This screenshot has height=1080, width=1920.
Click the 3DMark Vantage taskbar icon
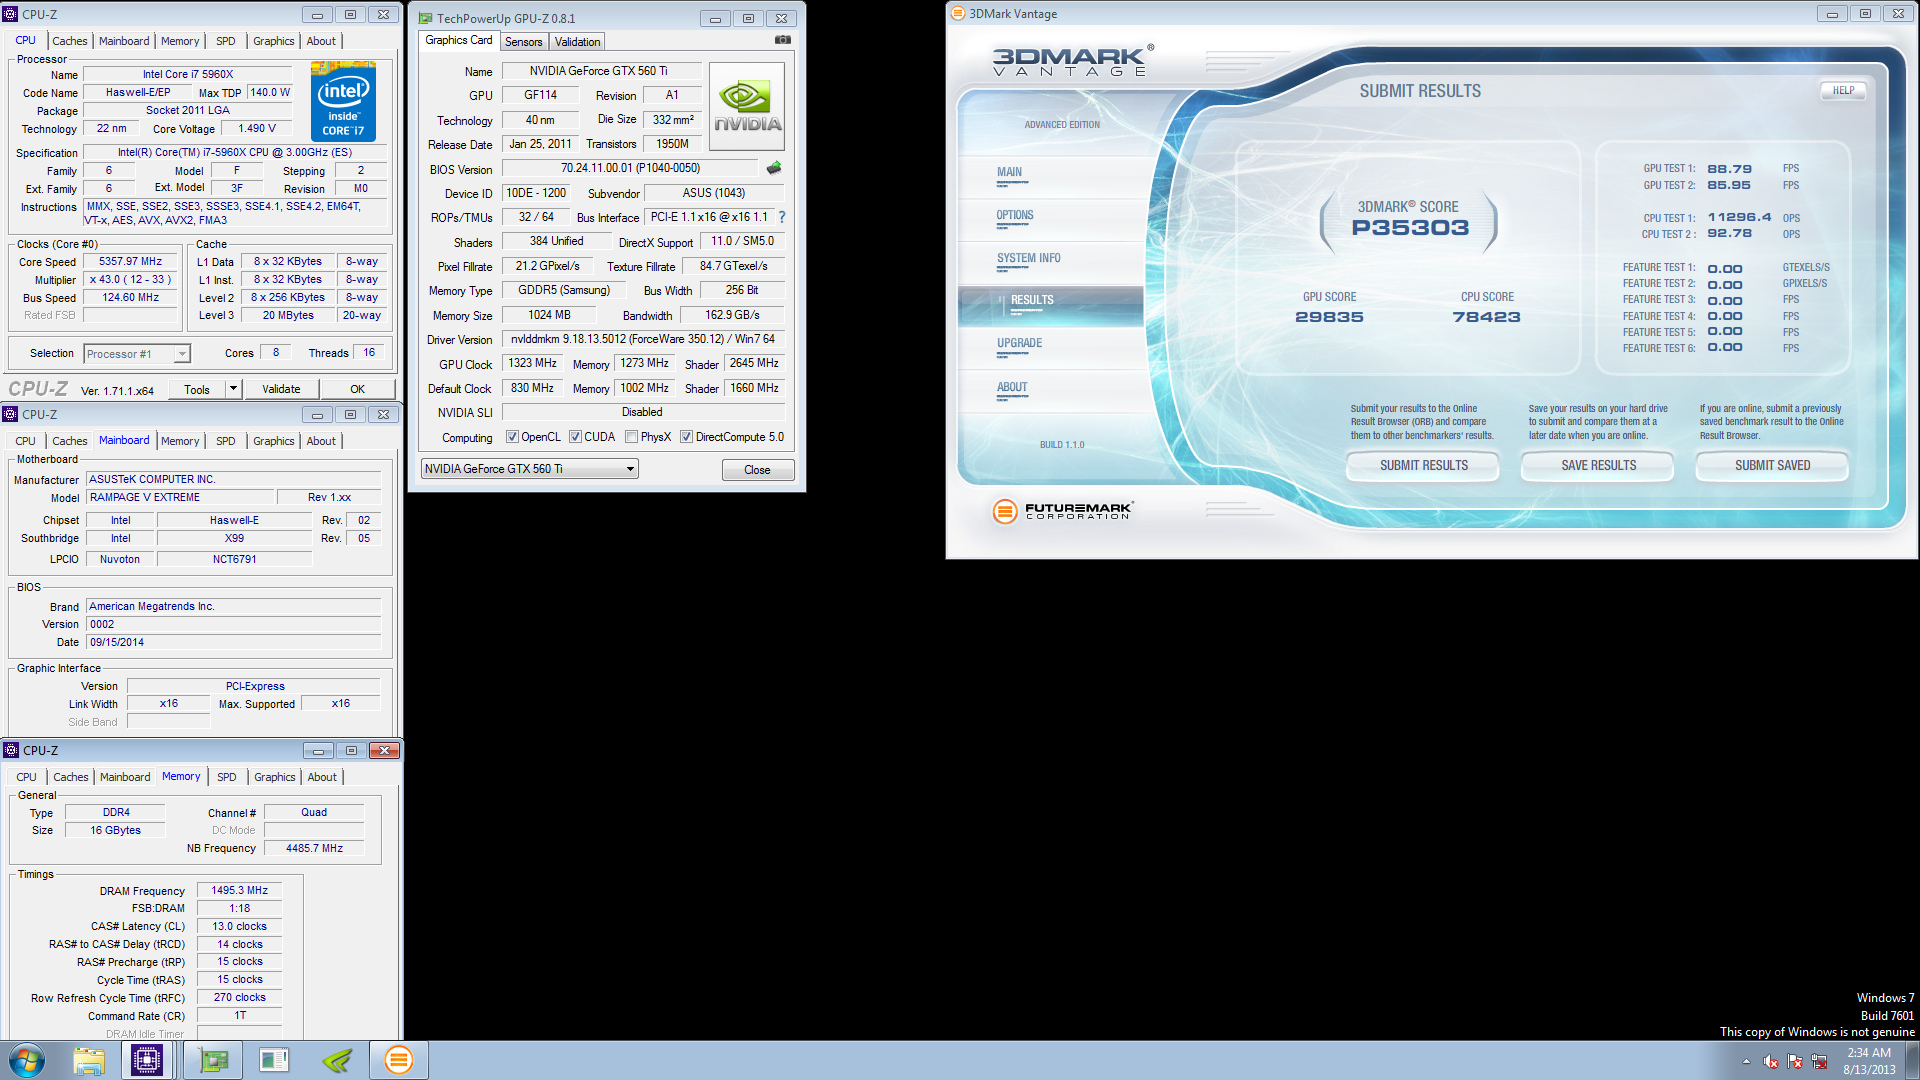pos(398,1060)
